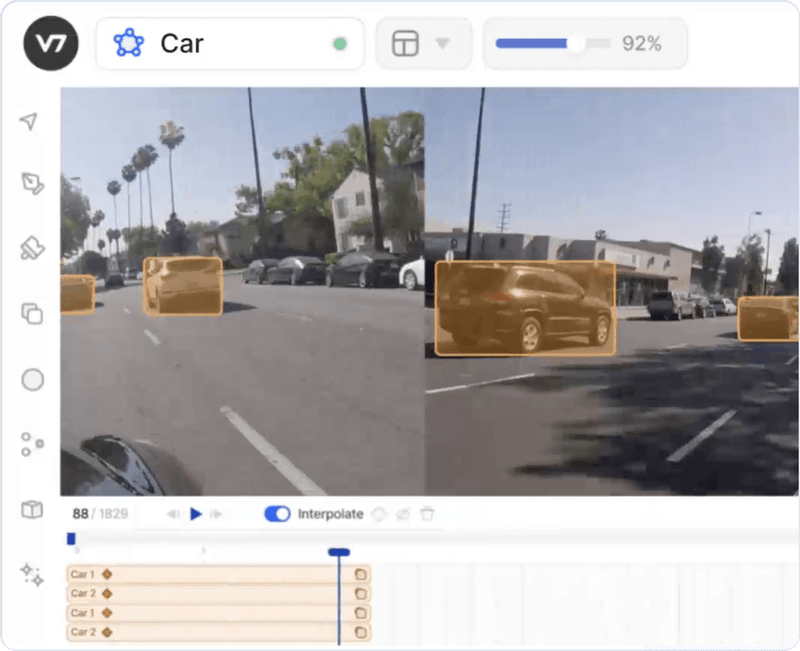Image resolution: width=800 pixels, height=651 pixels.
Task: Select the ellipse annotation tool
Action: pyautogui.click(x=31, y=380)
